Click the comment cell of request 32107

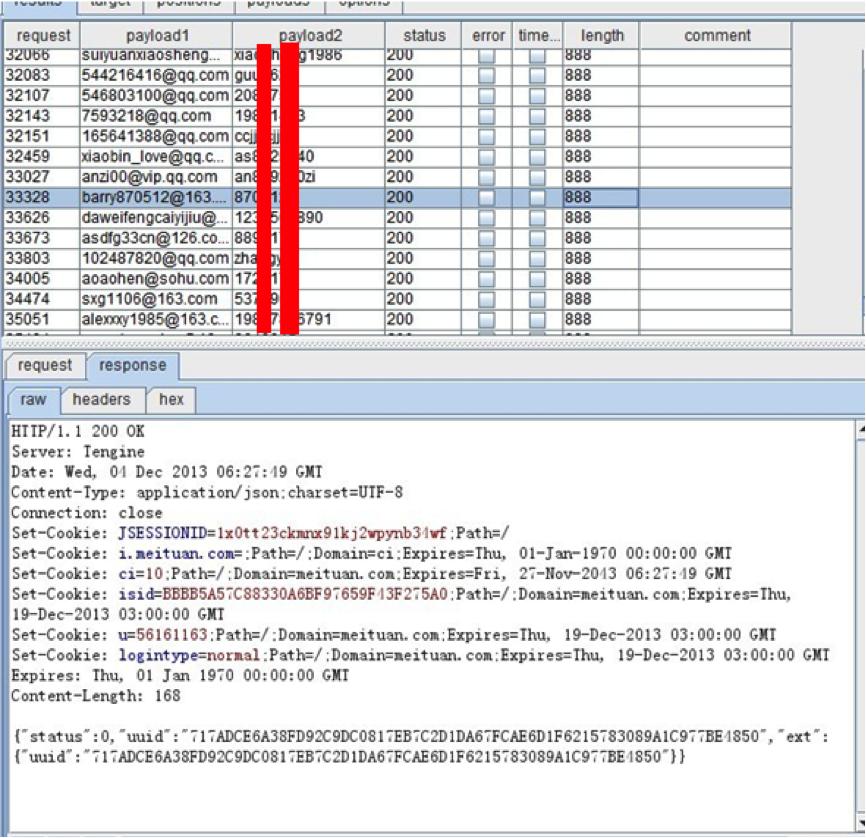point(716,96)
